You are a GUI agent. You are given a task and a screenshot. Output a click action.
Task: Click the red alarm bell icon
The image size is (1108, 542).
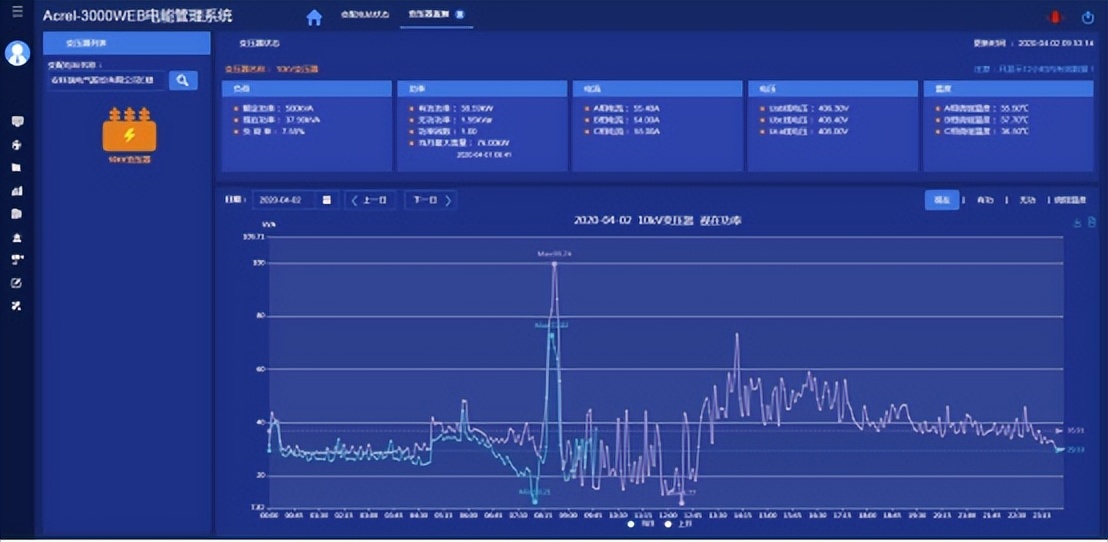[x=1052, y=17]
